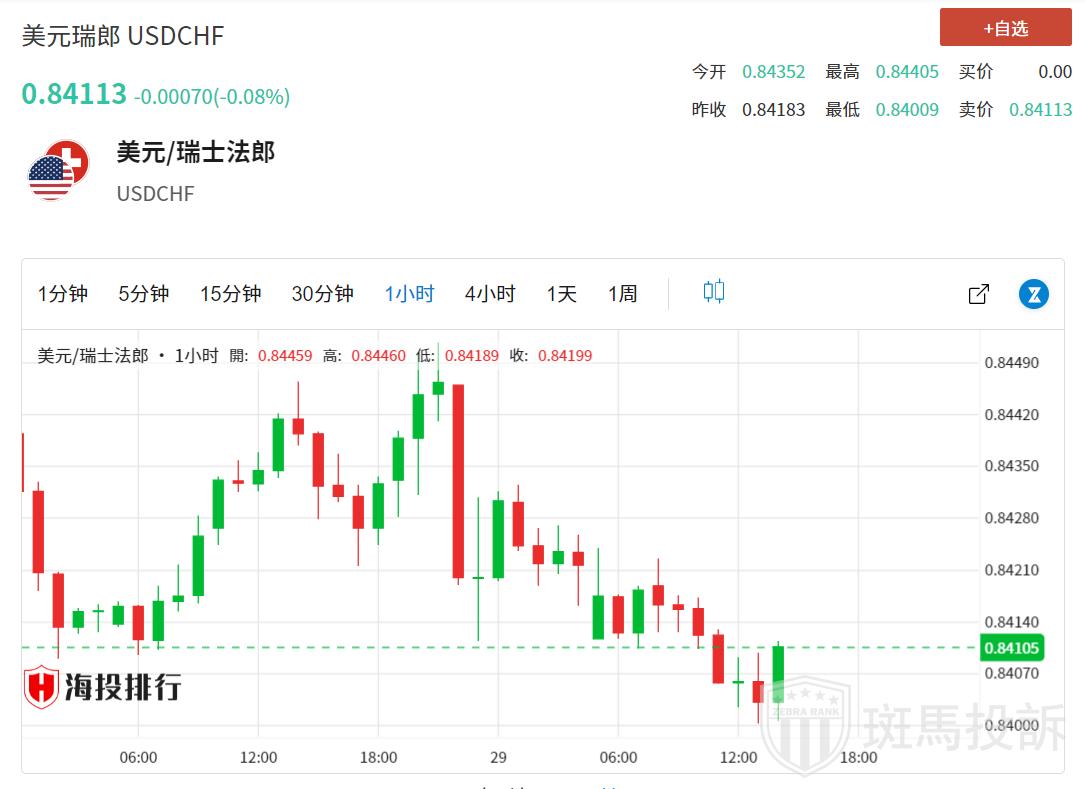Click the candlestick chart type icon

(713, 292)
